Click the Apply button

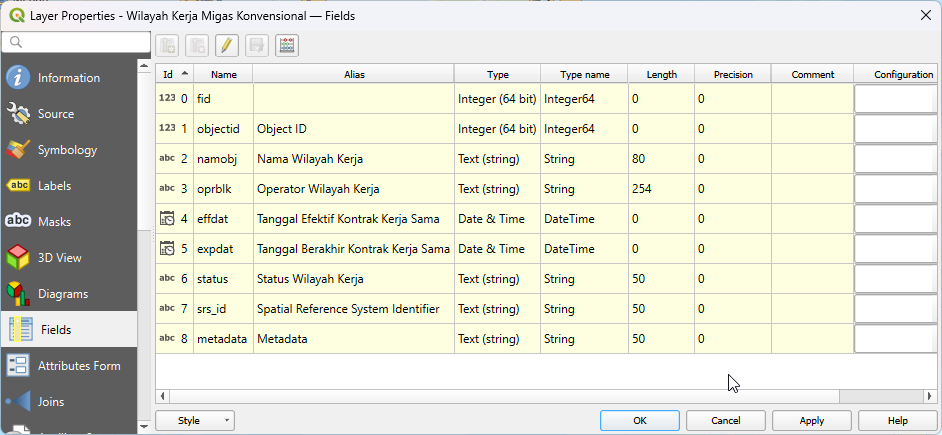pyautogui.click(x=811, y=421)
